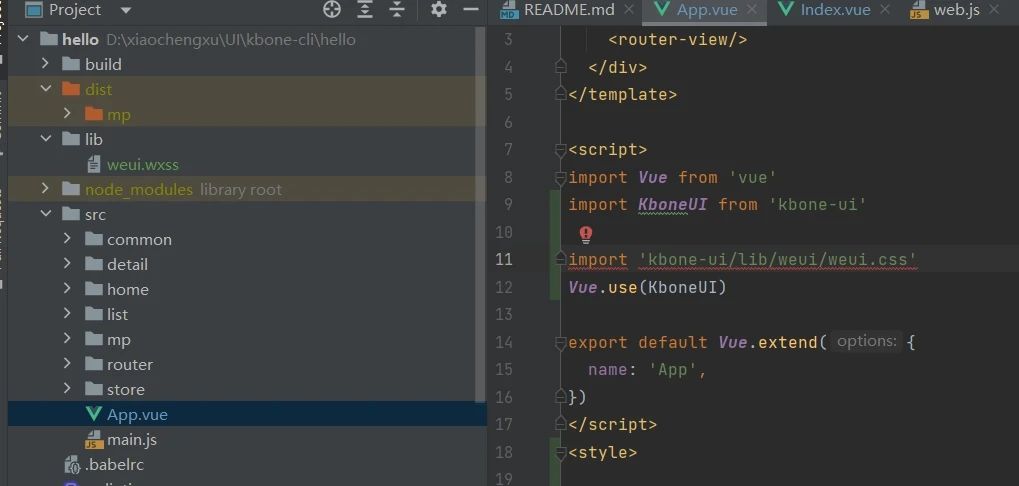
Task: Switch to the Index.vue tab
Action: [x=835, y=10]
